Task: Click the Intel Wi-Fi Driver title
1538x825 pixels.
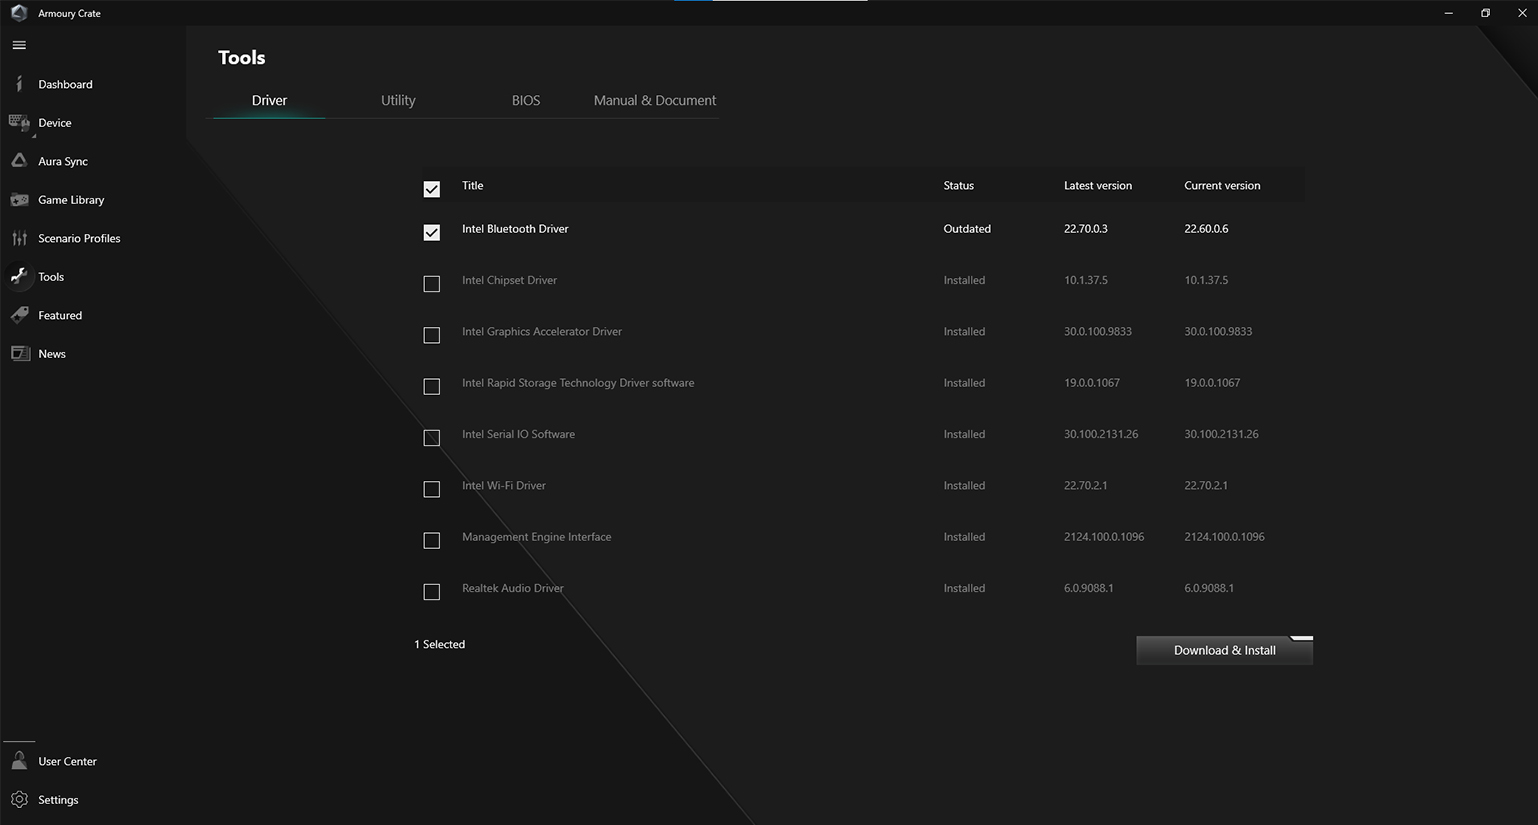Action: 504,486
